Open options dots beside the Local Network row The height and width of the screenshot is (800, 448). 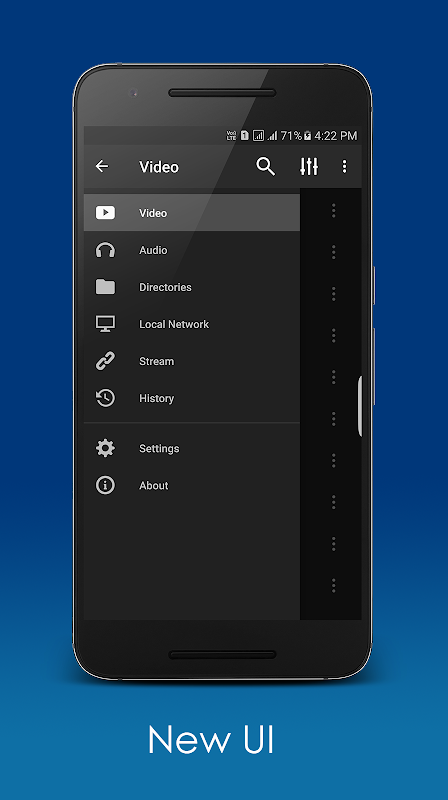(334, 336)
